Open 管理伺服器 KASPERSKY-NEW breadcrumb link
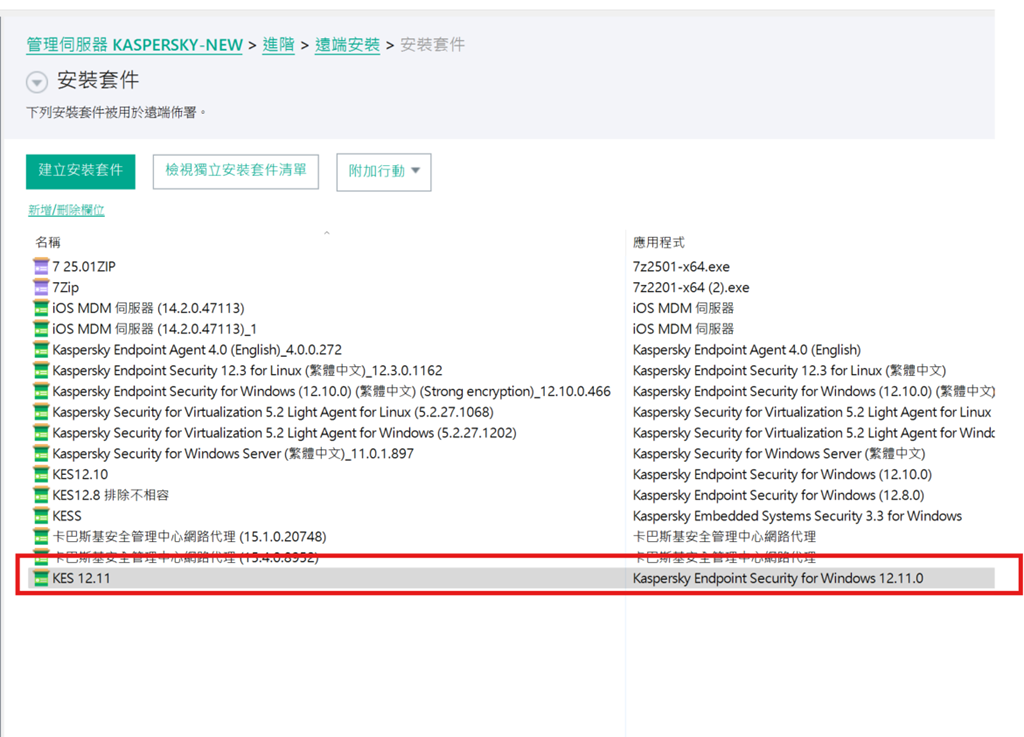This screenshot has height=737, width=1024. pyautogui.click(x=134, y=45)
